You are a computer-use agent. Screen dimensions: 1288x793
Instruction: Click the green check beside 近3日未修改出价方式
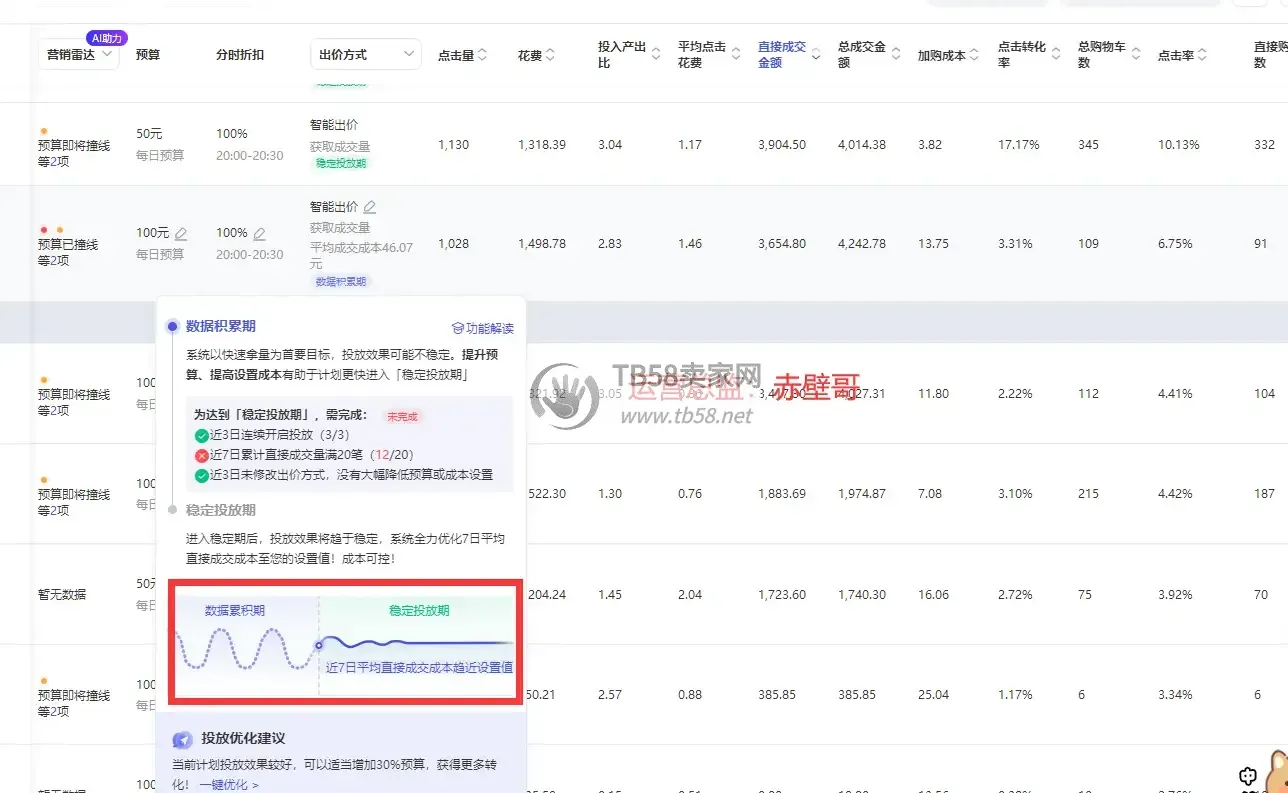[x=201, y=475]
